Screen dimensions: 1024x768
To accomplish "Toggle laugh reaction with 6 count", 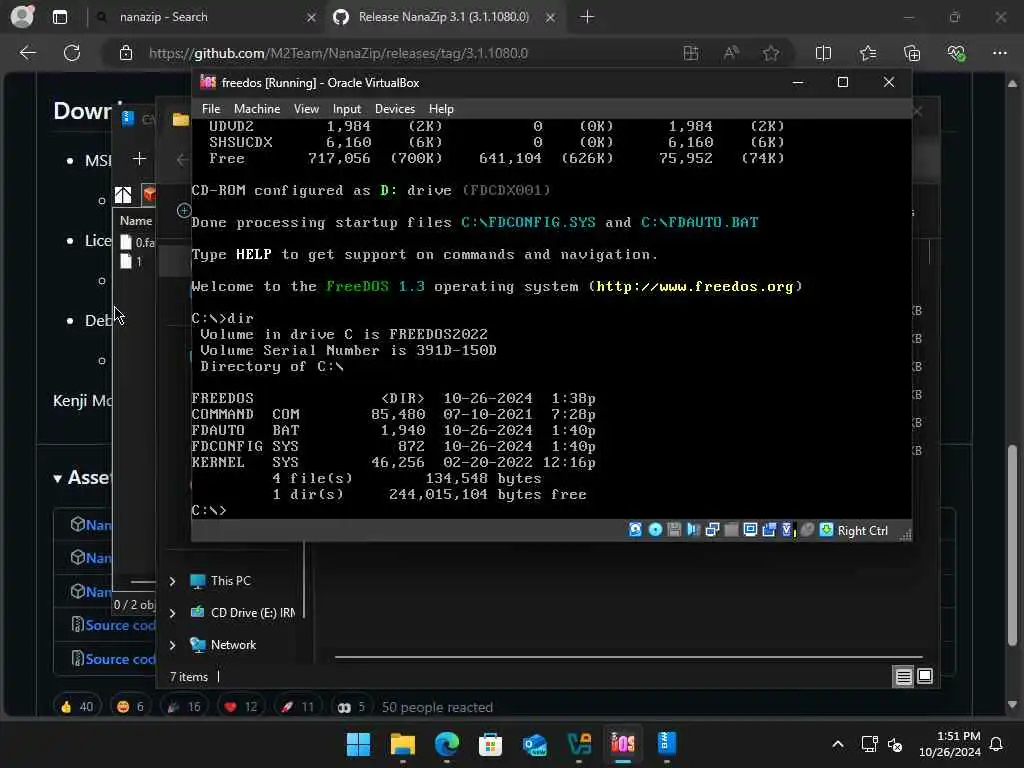I will [131, 707].
